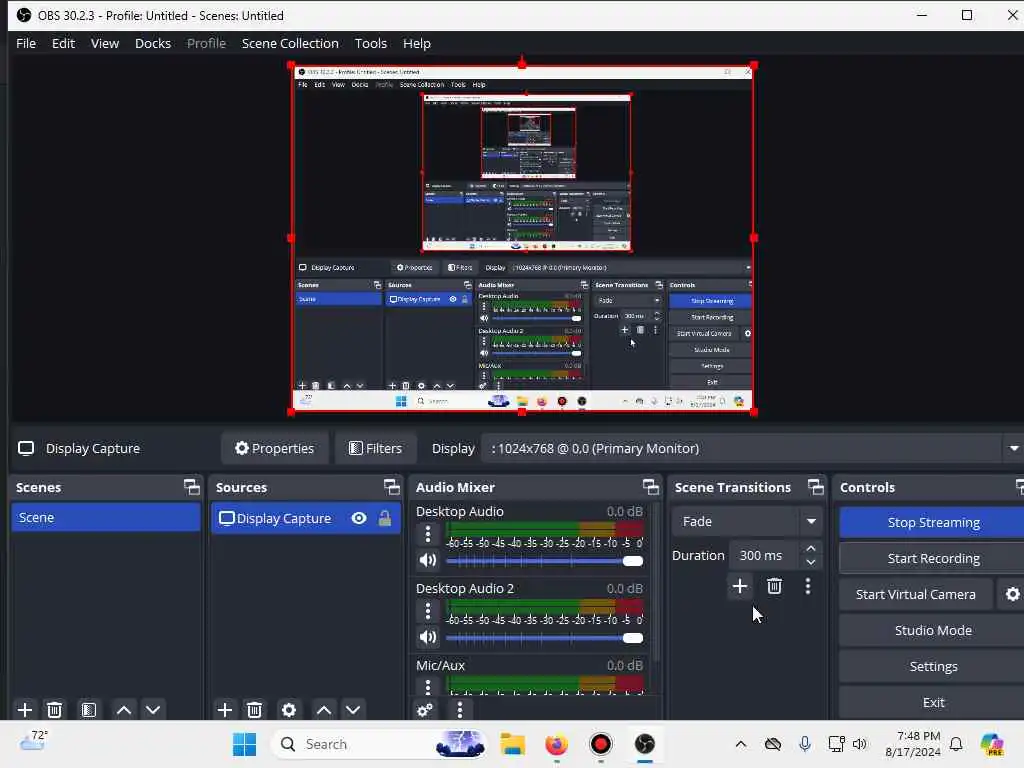Open Firefox from taskbar
Image resolution: width=1024 pixels, height=768 pixels.
coord(556,744)
